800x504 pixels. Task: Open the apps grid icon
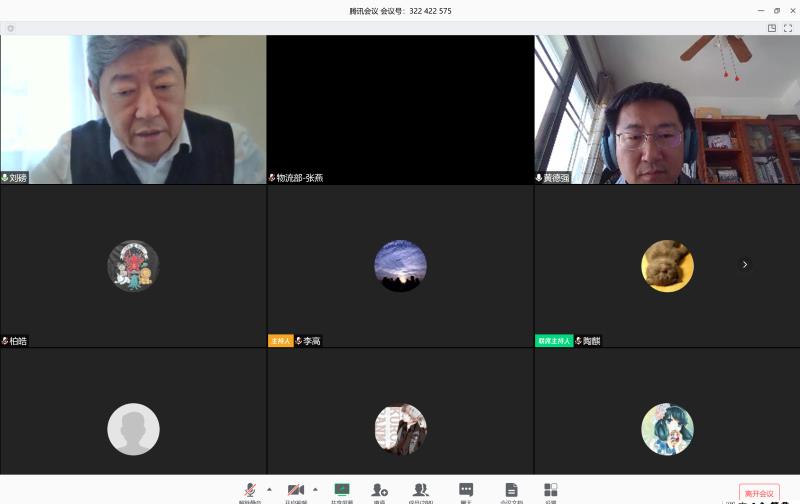coord(551,491)
